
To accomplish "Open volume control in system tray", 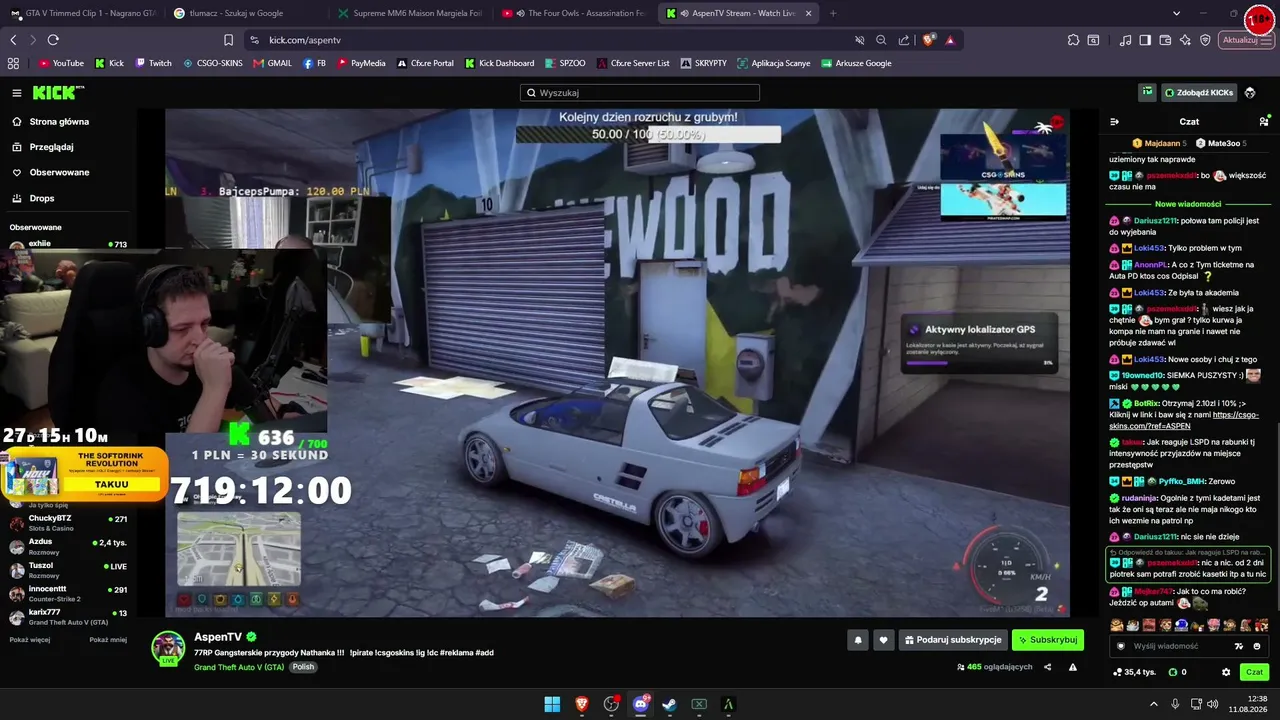I will (x=1213, y=704).
